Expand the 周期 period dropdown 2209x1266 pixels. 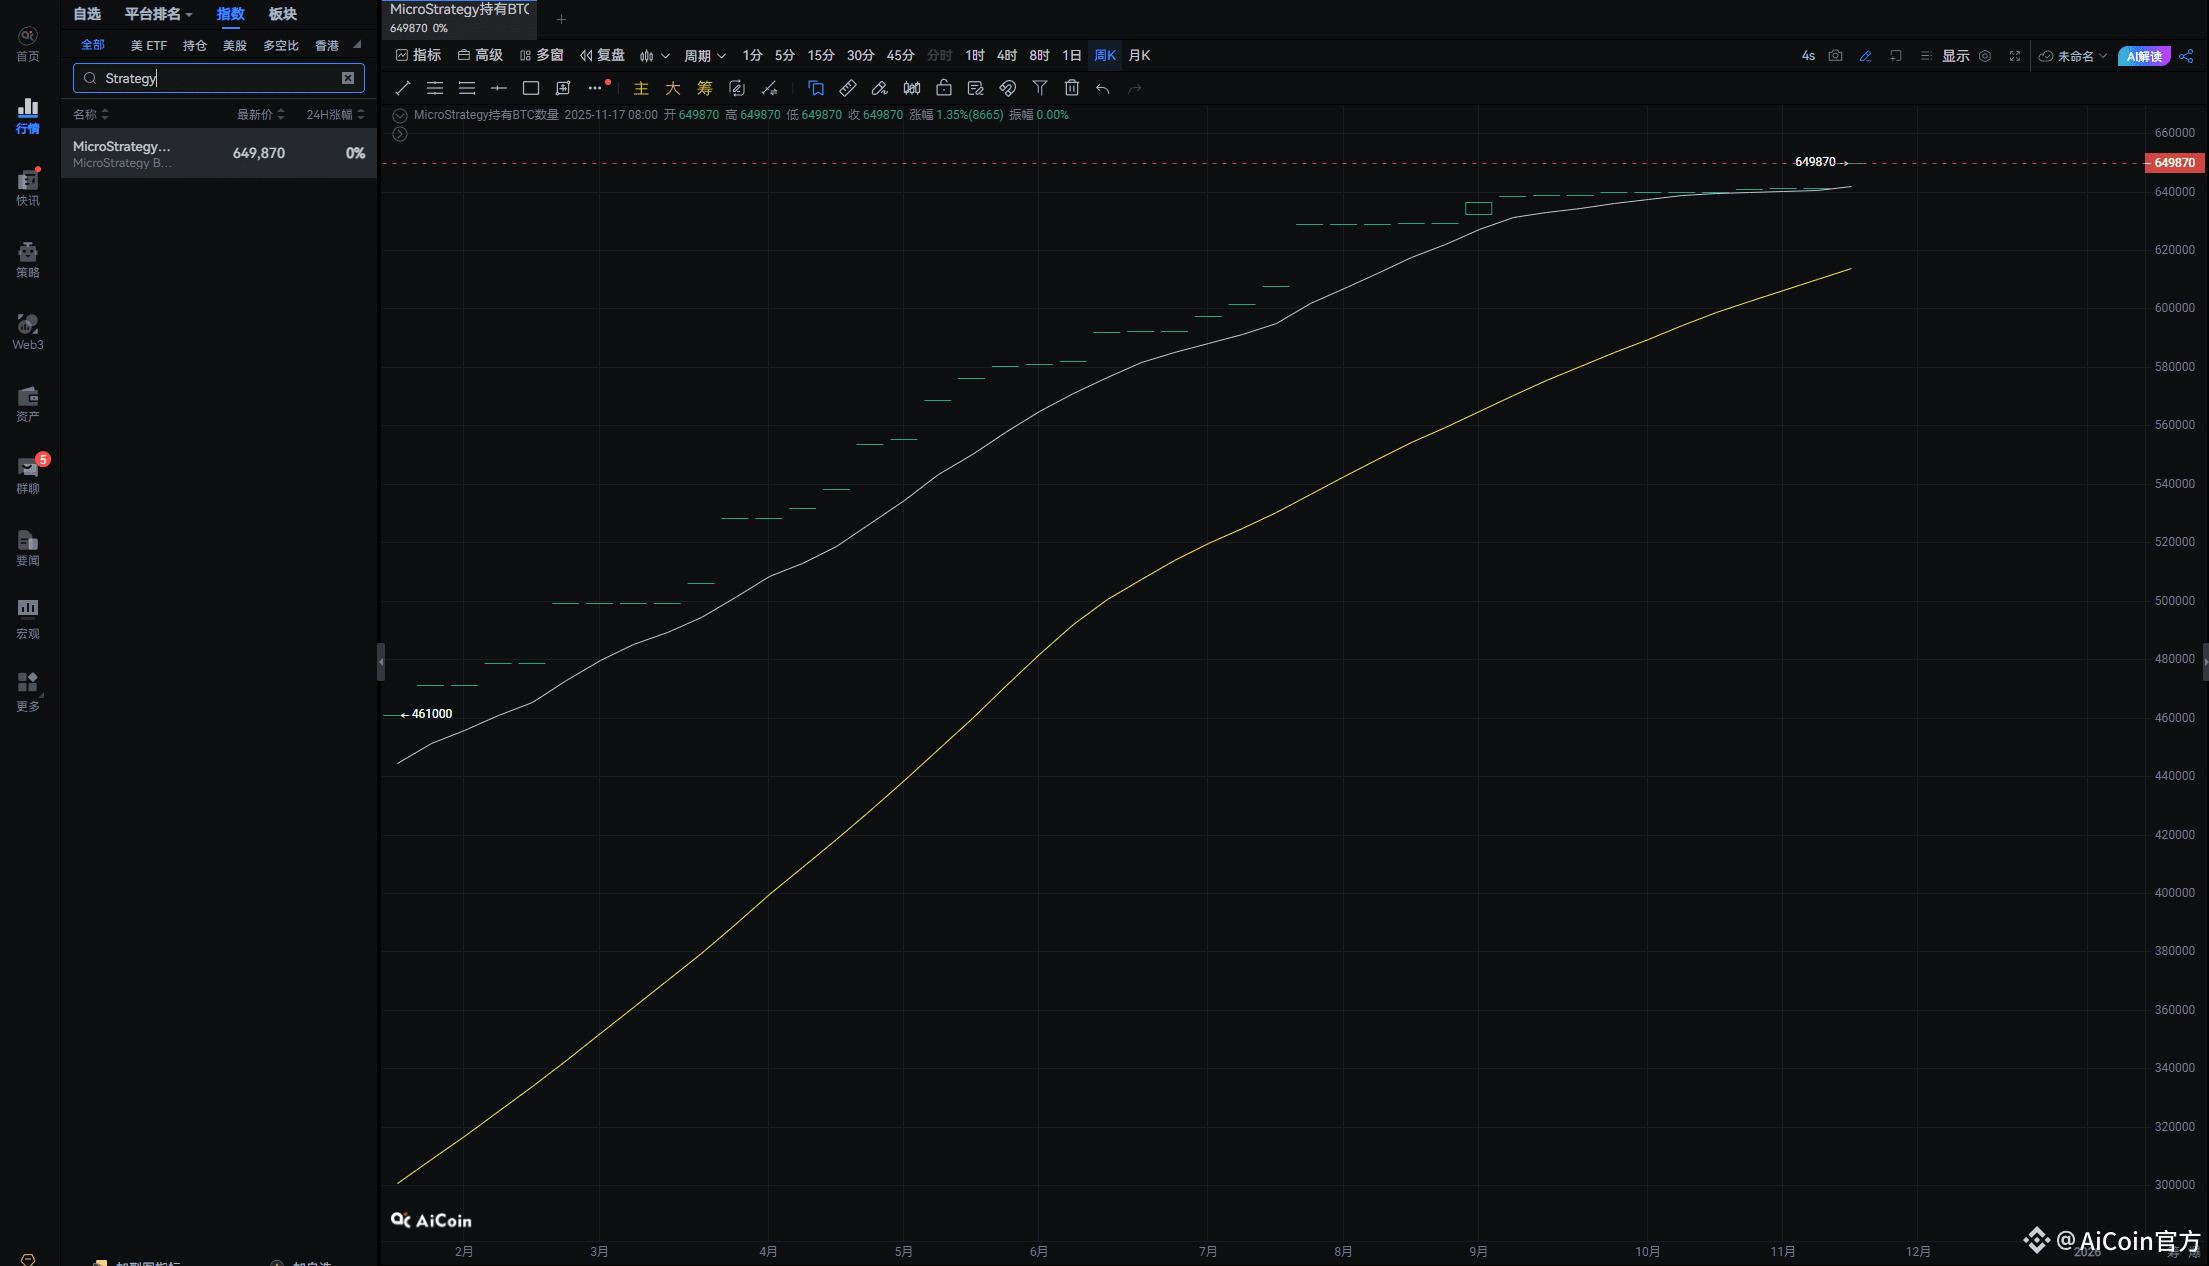click(705, 56)
